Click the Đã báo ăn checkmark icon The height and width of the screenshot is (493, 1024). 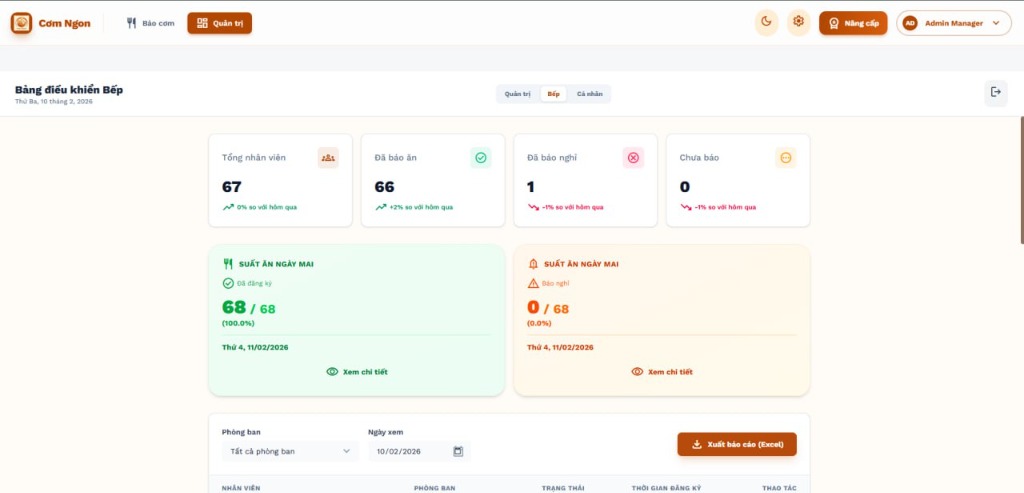pos(481,157)
